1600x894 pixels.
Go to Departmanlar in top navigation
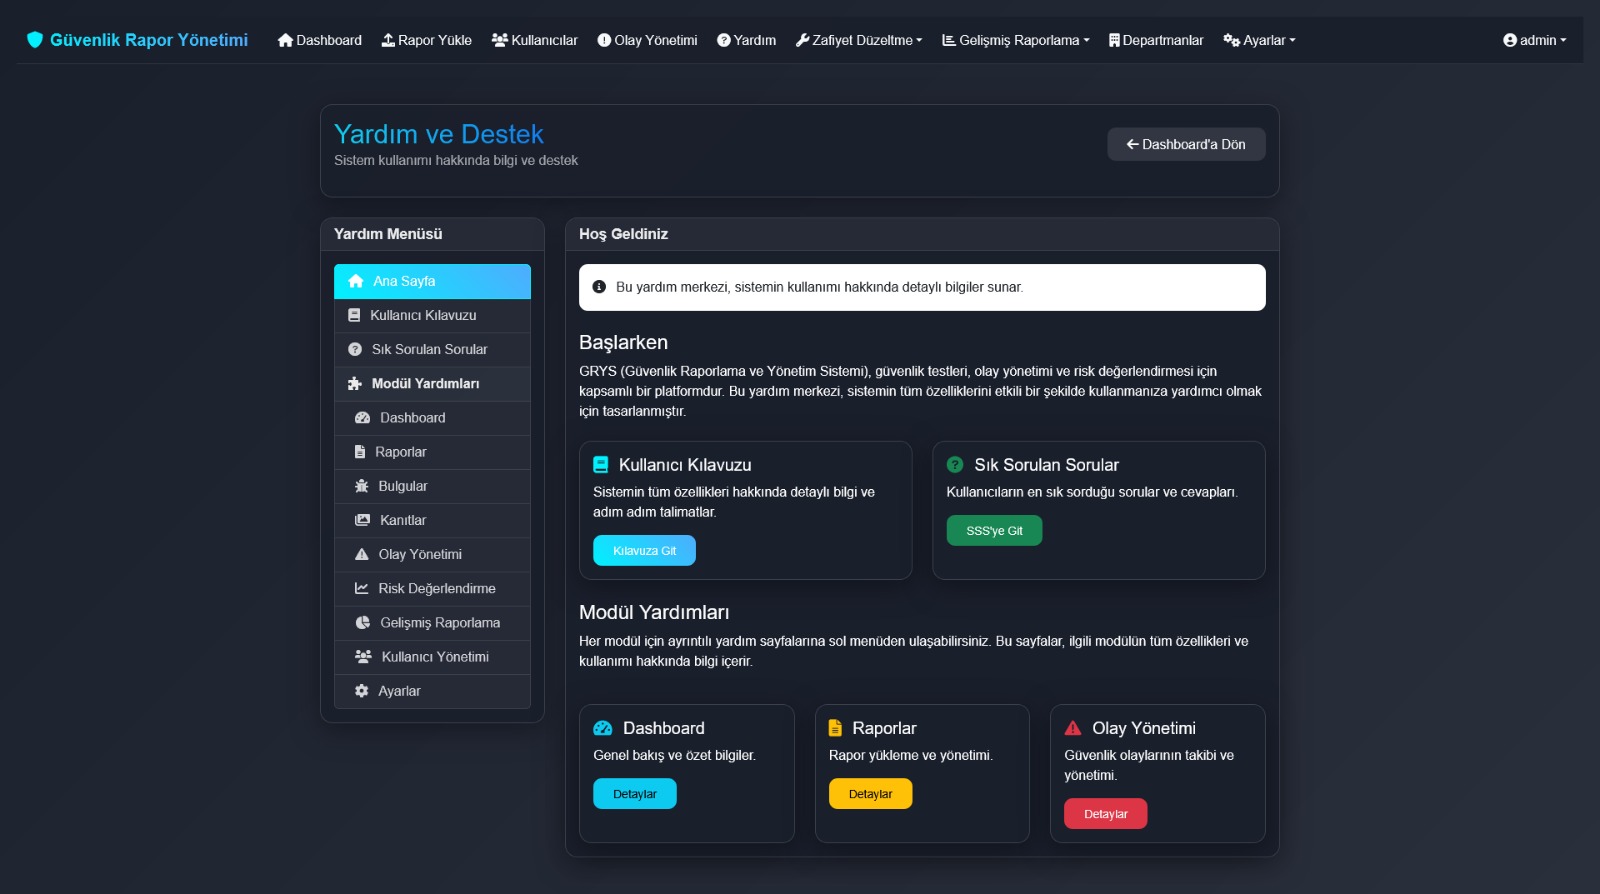1156,40
